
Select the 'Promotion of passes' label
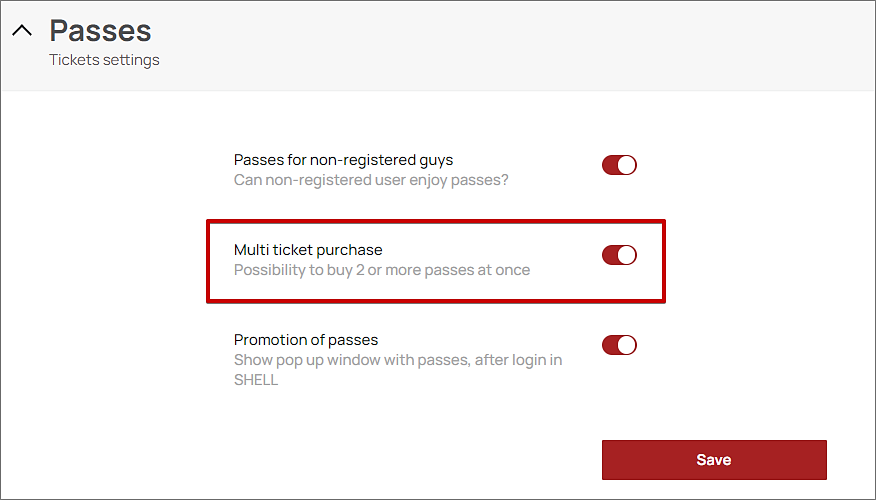(305, 340)
